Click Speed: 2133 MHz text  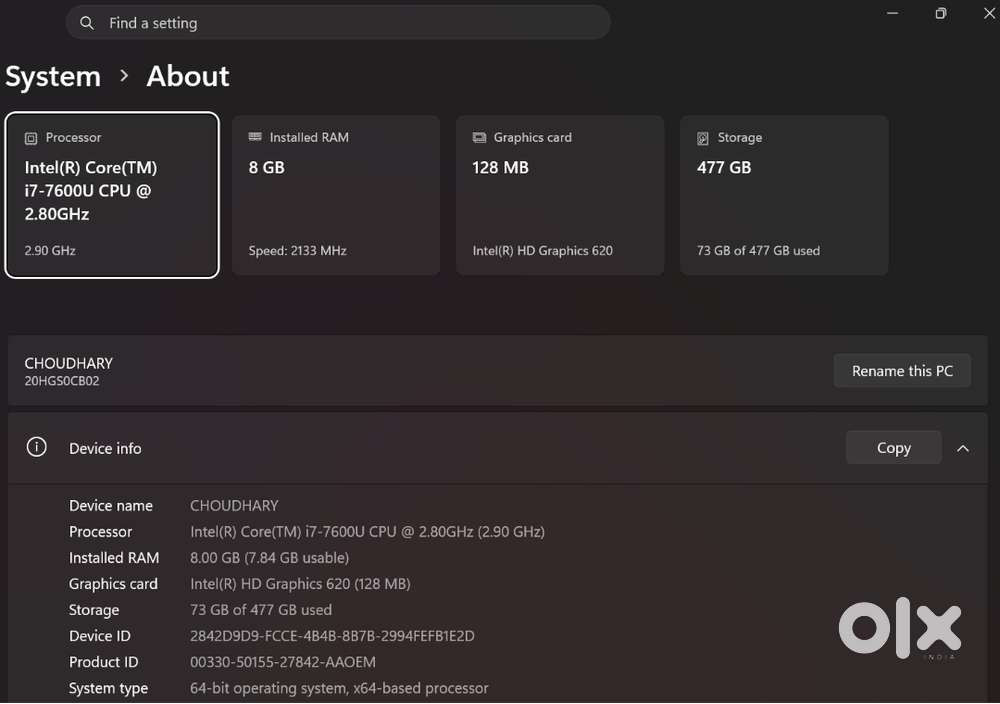(x=297, y=251)
